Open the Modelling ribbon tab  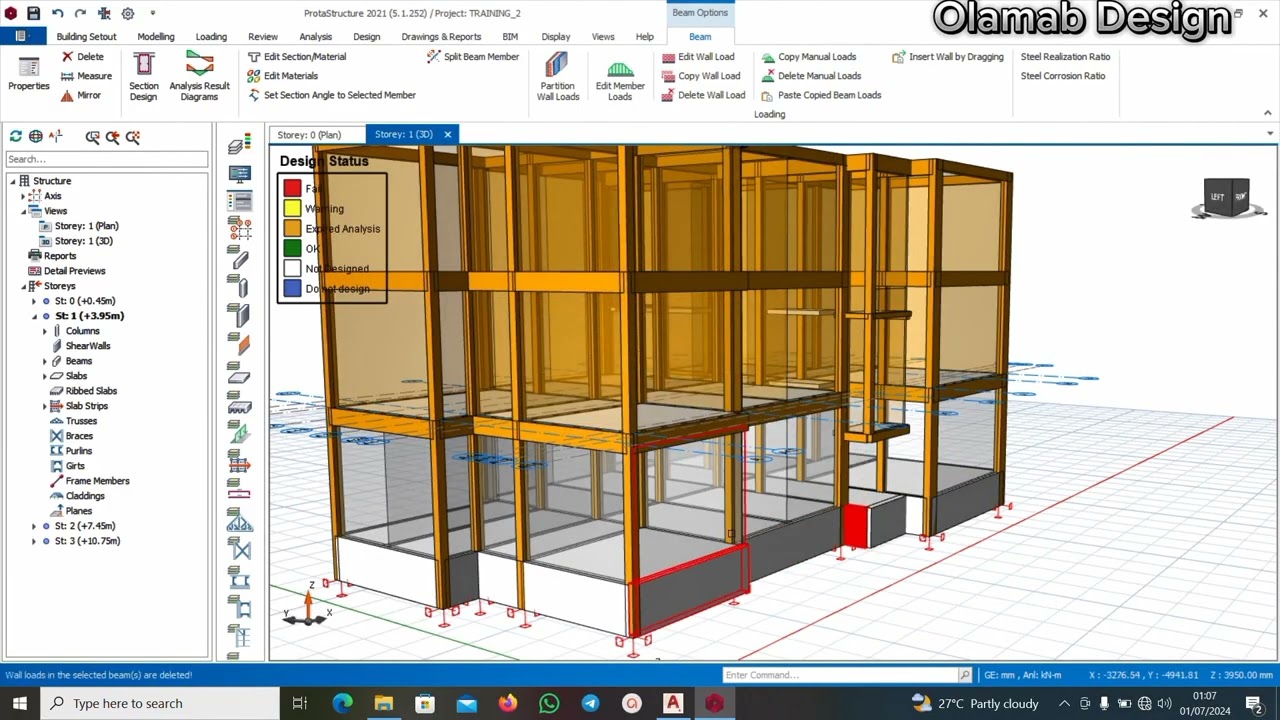click(156, 36)
